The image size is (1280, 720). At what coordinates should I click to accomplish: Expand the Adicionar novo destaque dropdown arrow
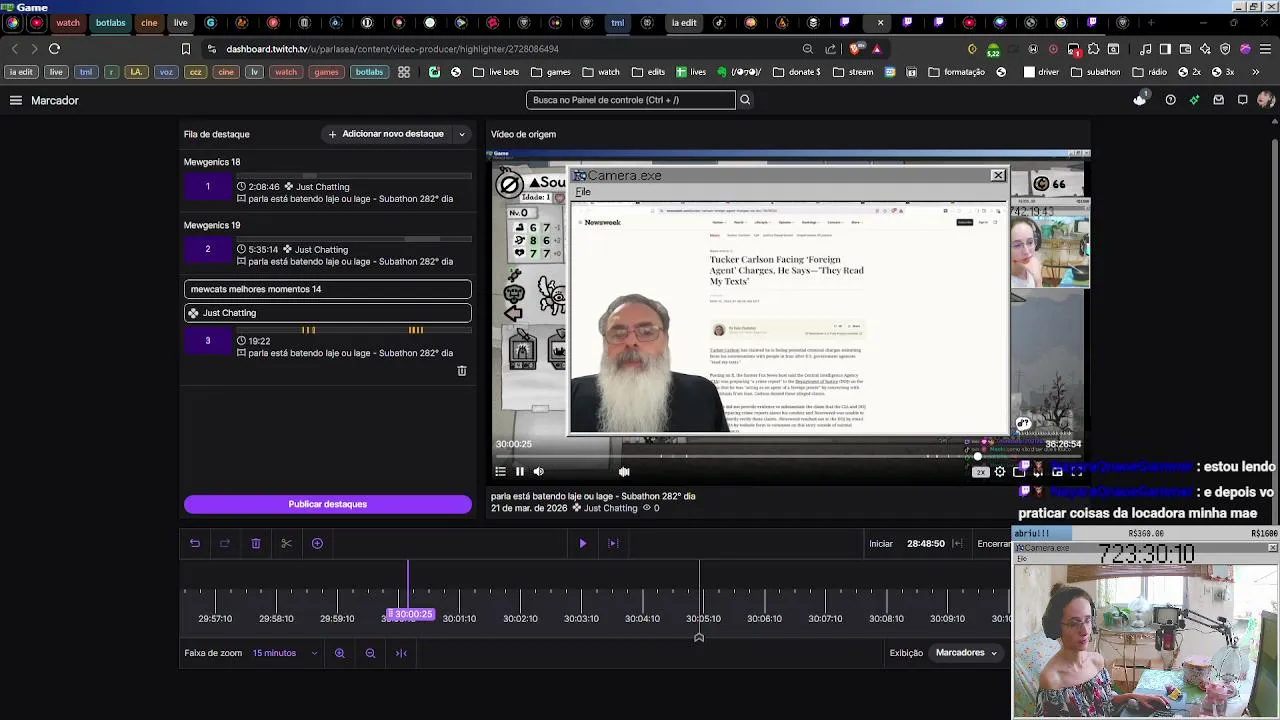(x=462, y=134)
